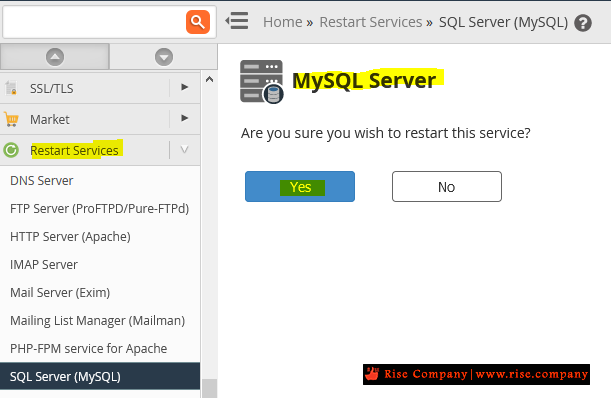Viewport: 611px width, 398px height.
Task: Expand the Market menu arrow
Action: 185,118
